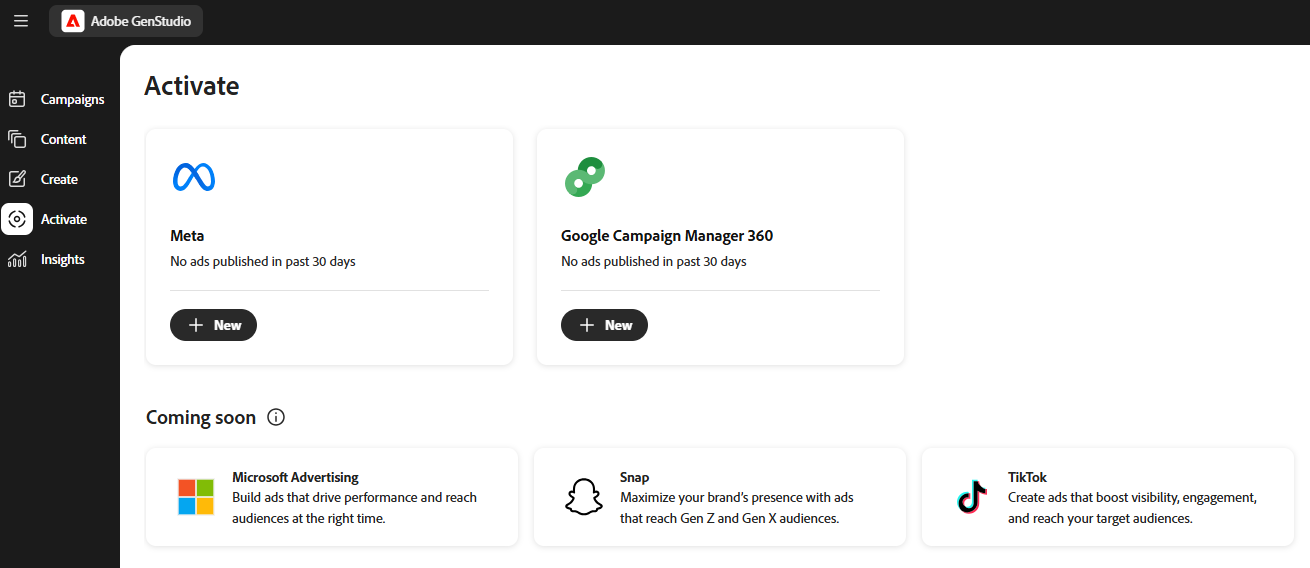Click the Meta infinity logo
1310x568 pixels.
point(194,177)
